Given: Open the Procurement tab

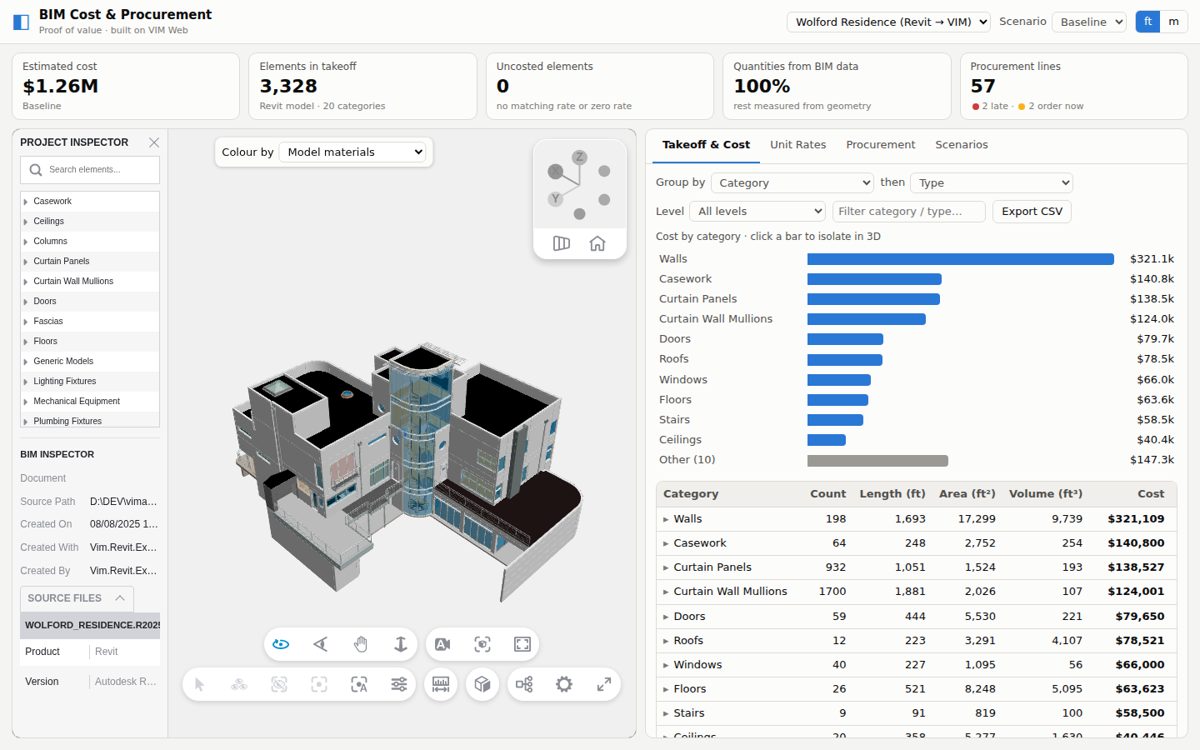Looking at the screenshot, I should (880, 145).
